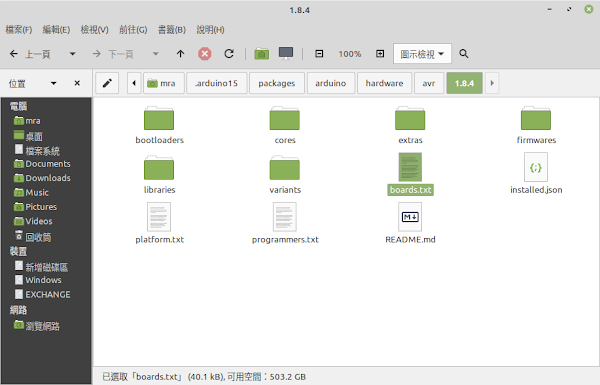This screenshot has width=600, height=385.
Task: Open Documents in the sidebar
Action: (42, 164)
